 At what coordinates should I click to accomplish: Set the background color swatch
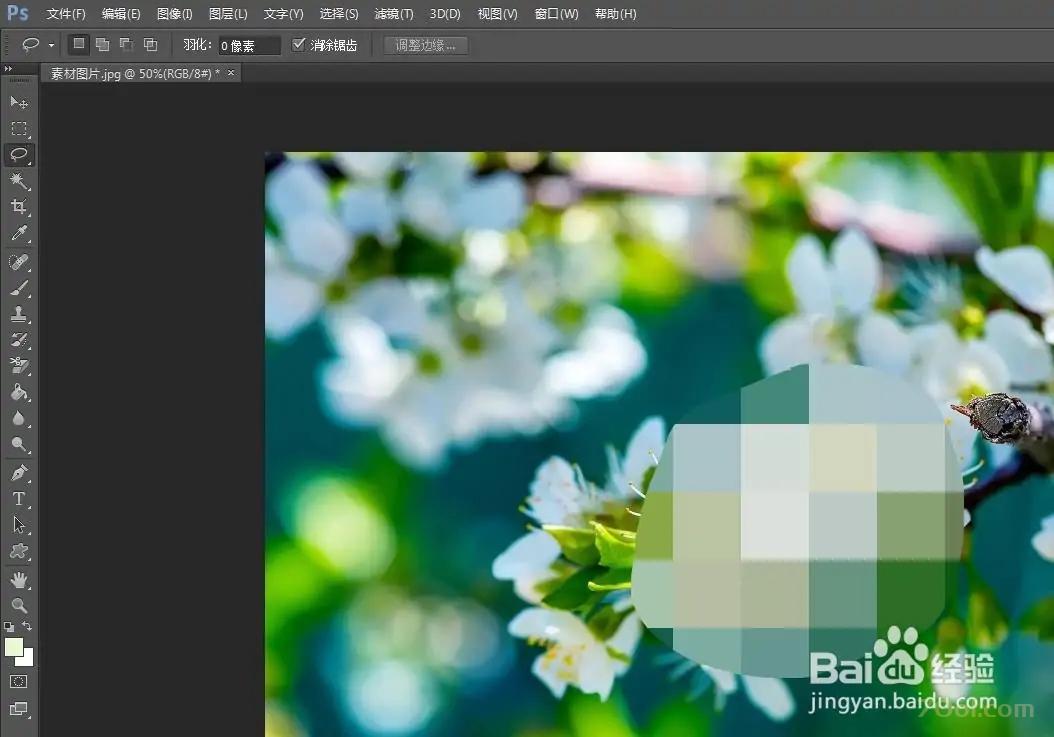[27, 659]
